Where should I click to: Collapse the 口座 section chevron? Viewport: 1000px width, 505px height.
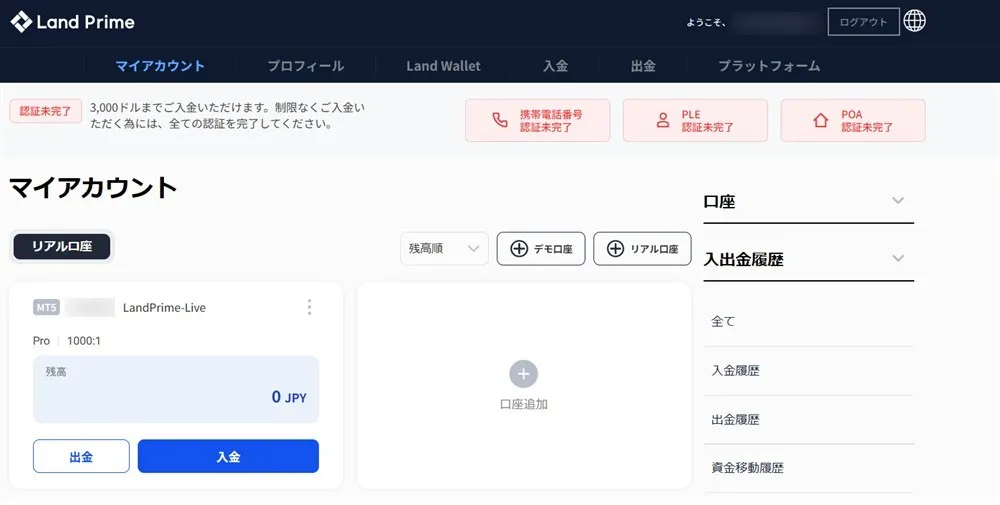(898, 201)
